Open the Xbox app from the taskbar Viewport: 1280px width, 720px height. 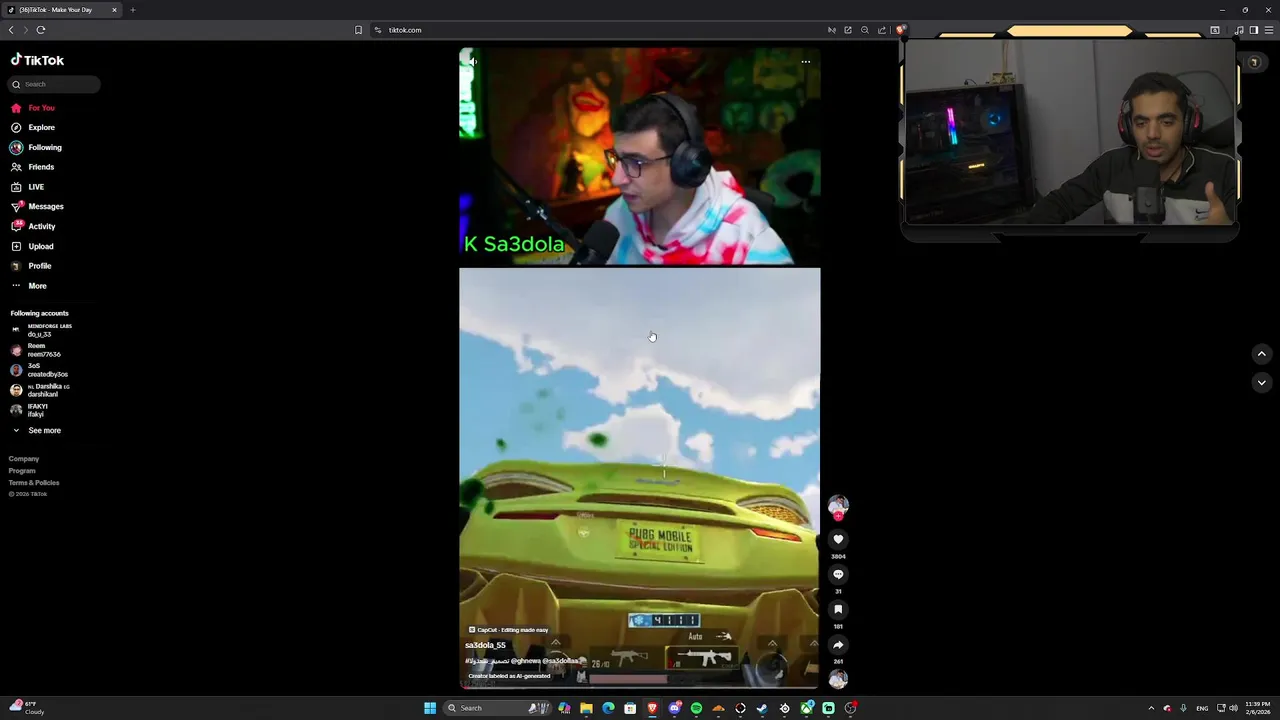pos(806,708)
